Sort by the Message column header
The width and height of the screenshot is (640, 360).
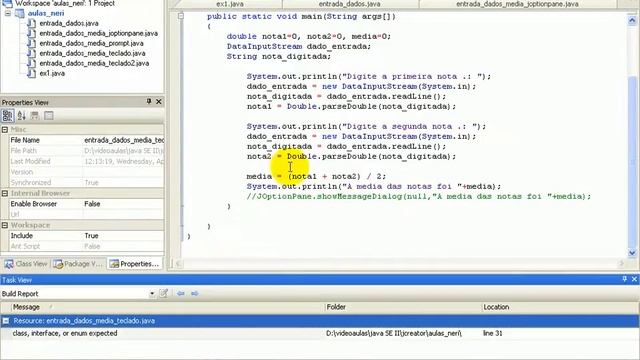click(162, 307)
